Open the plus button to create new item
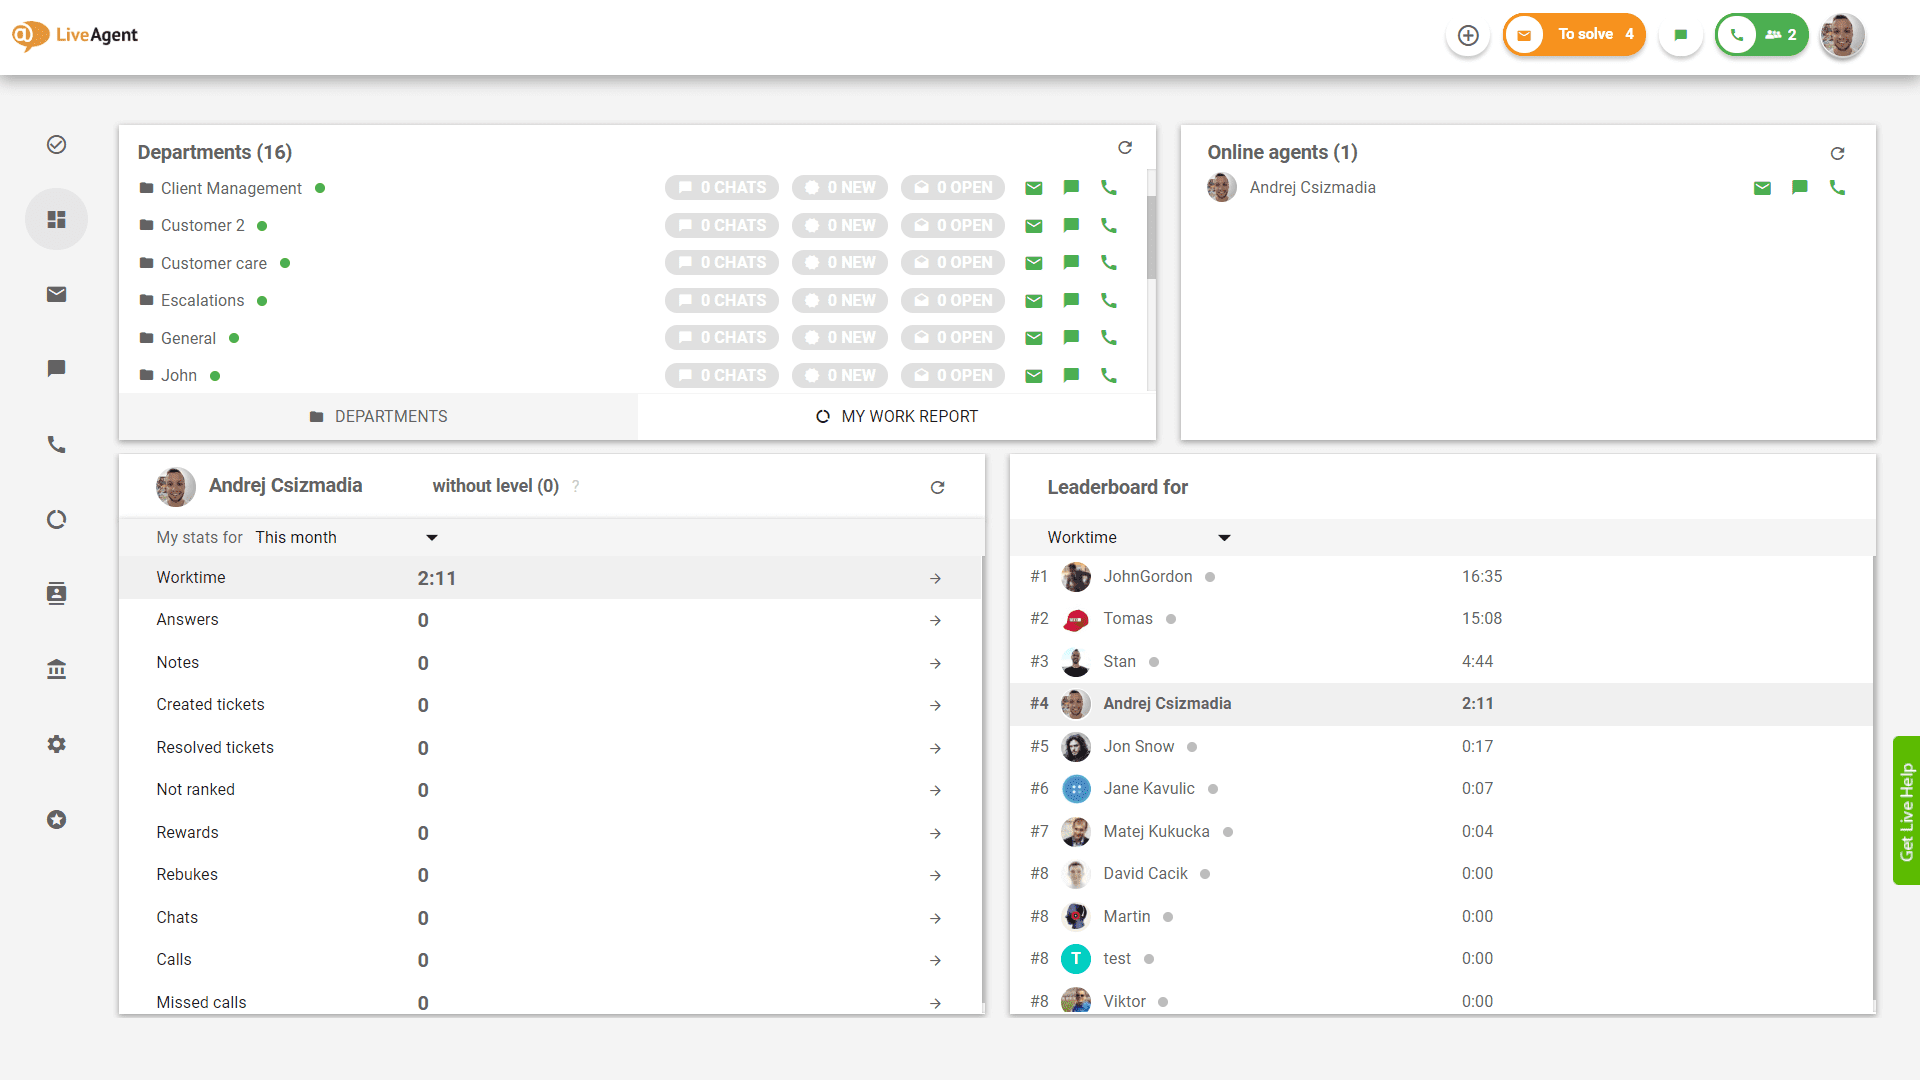 point(1467,35)
